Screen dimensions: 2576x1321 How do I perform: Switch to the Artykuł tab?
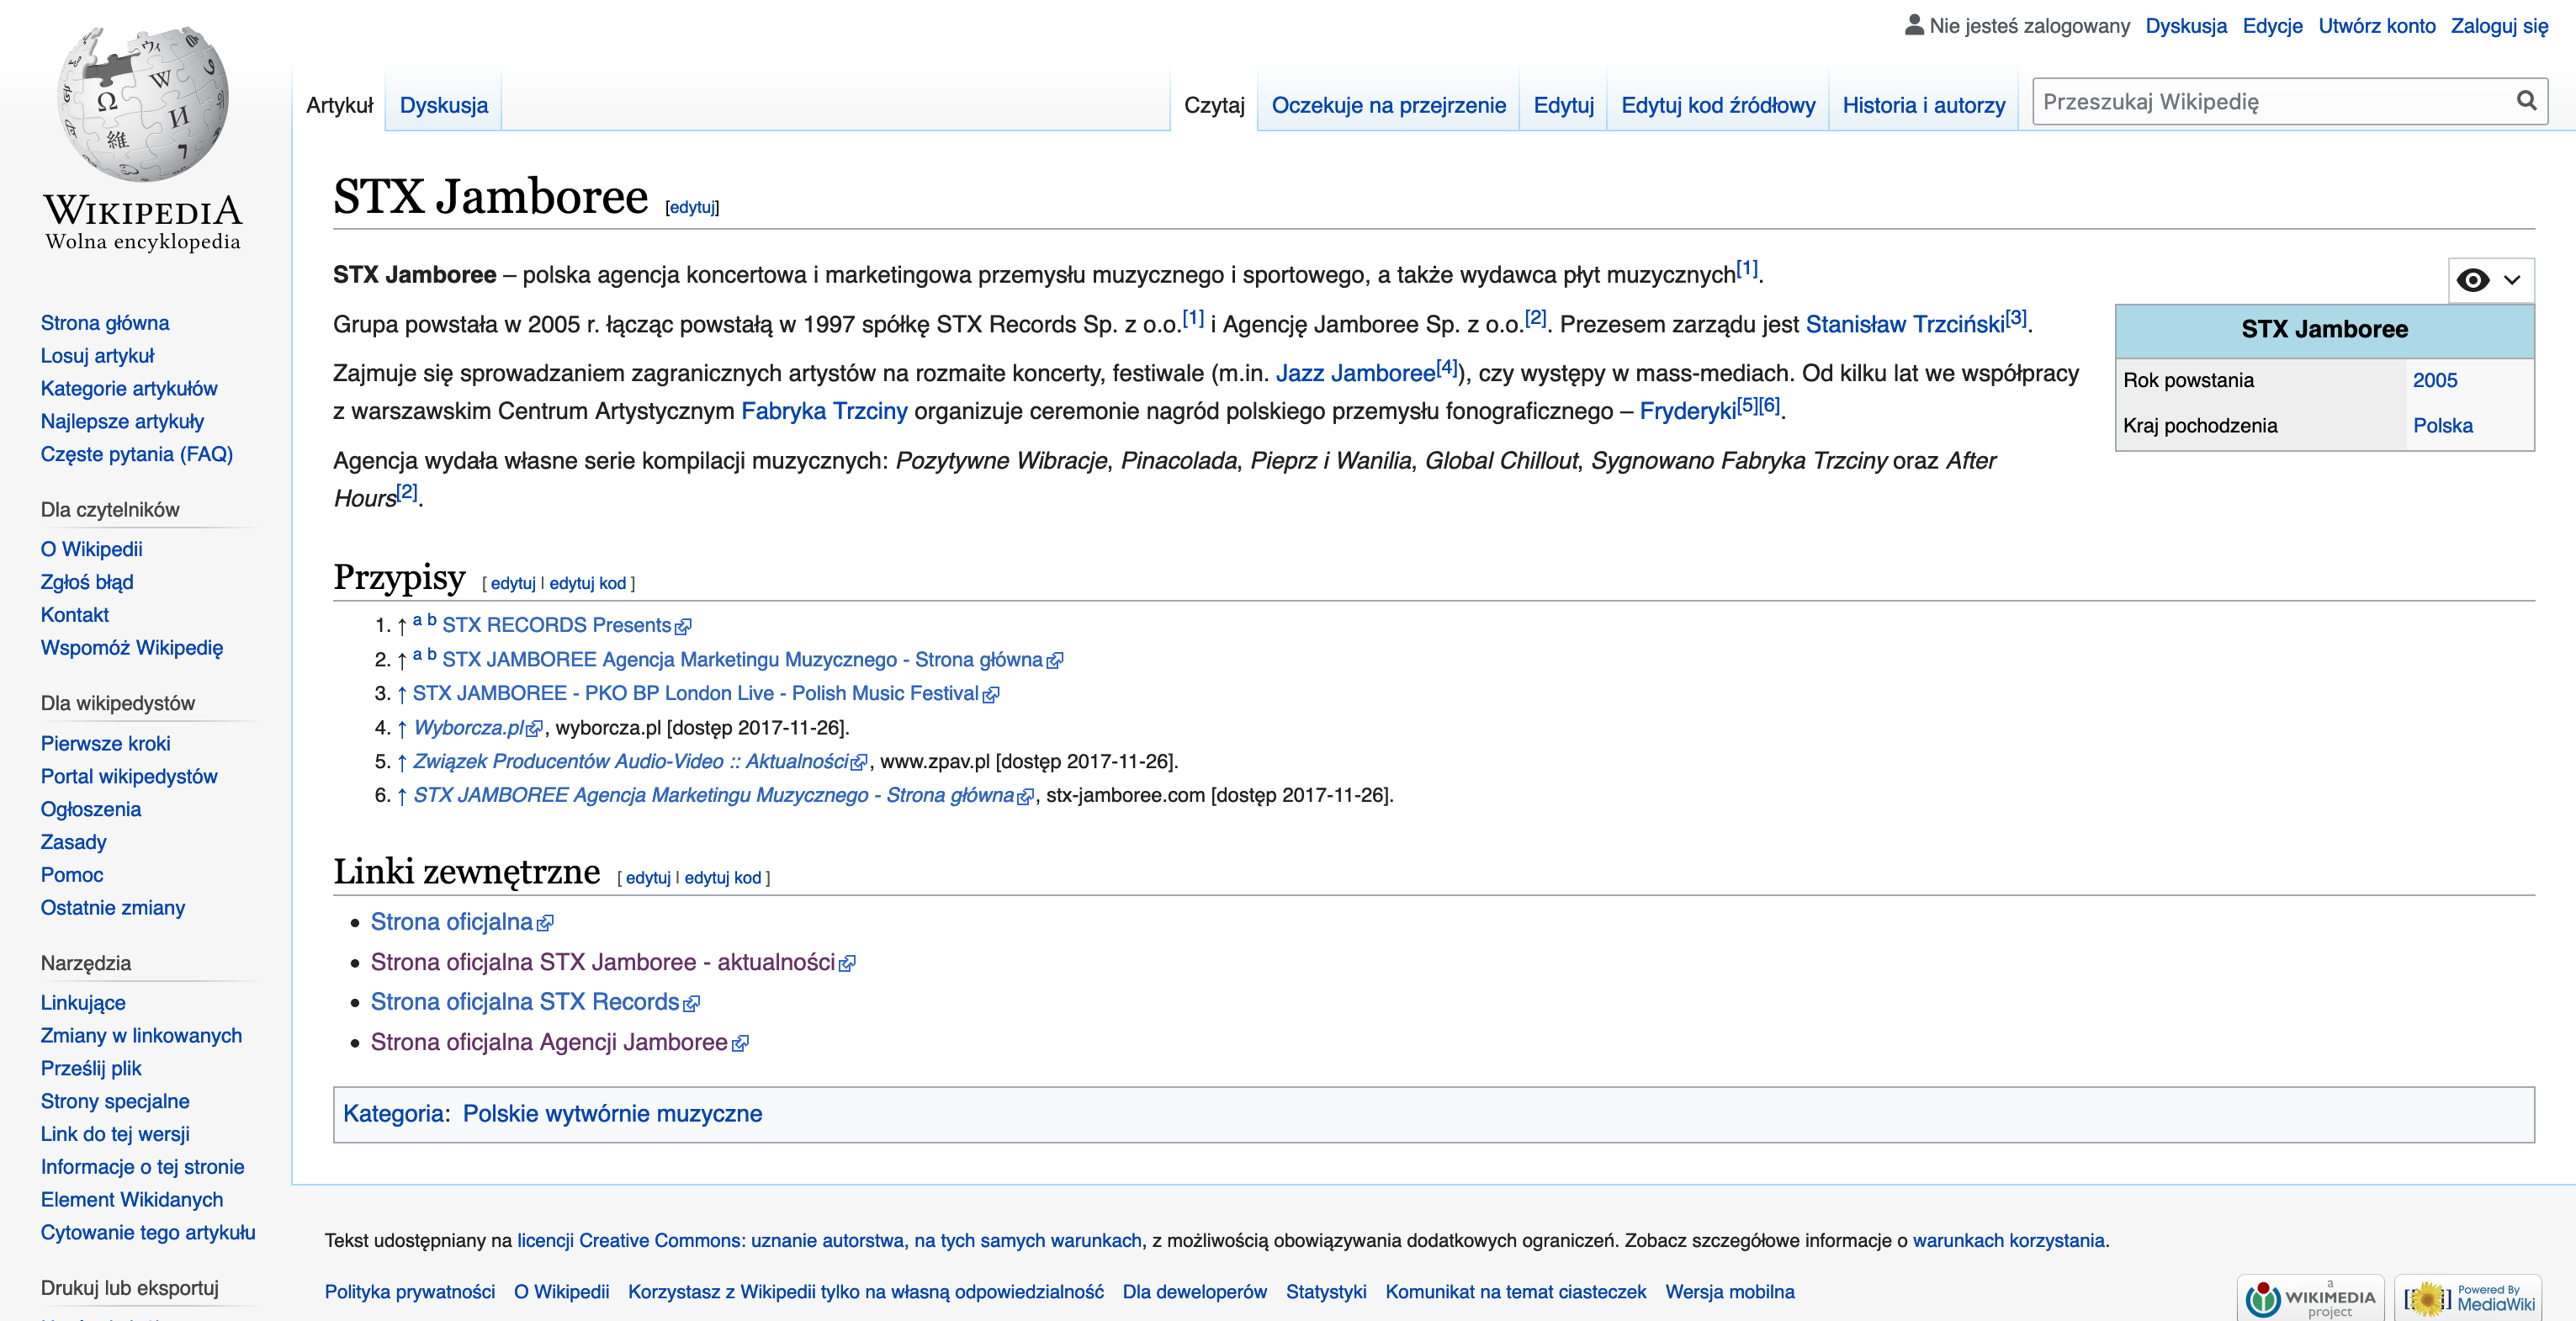tap(339, 105)
